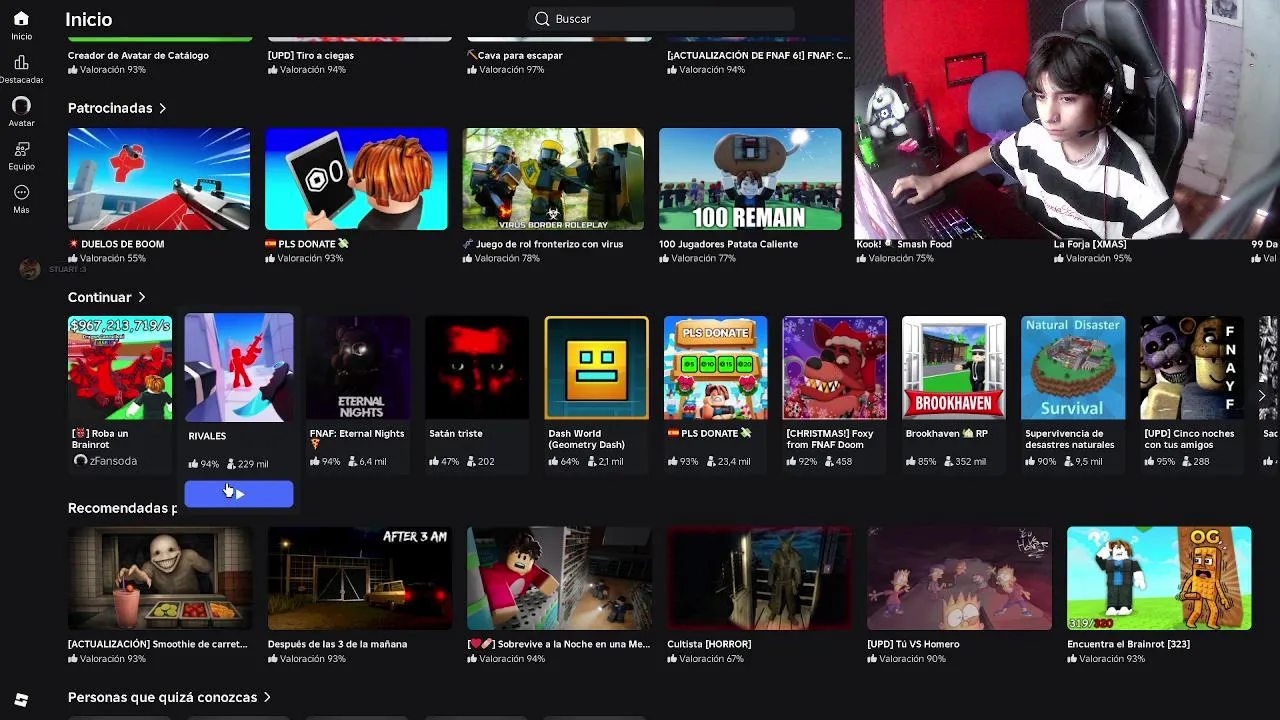Click the Roblox Studio icon at sidebar bottom
Viewport: 1280px width, 720px height.
pos(21,700)
